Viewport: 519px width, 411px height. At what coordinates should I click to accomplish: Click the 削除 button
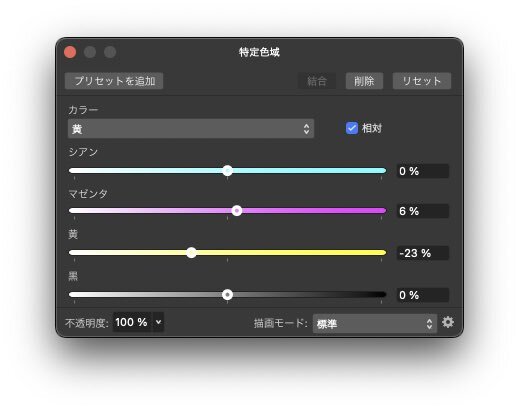[x=364, y=81]
